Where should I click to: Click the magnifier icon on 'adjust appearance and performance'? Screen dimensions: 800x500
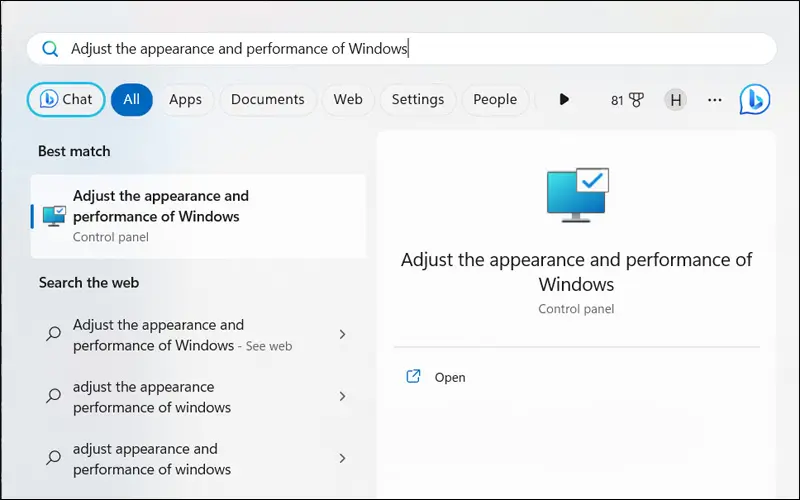[x=54, y=458]
